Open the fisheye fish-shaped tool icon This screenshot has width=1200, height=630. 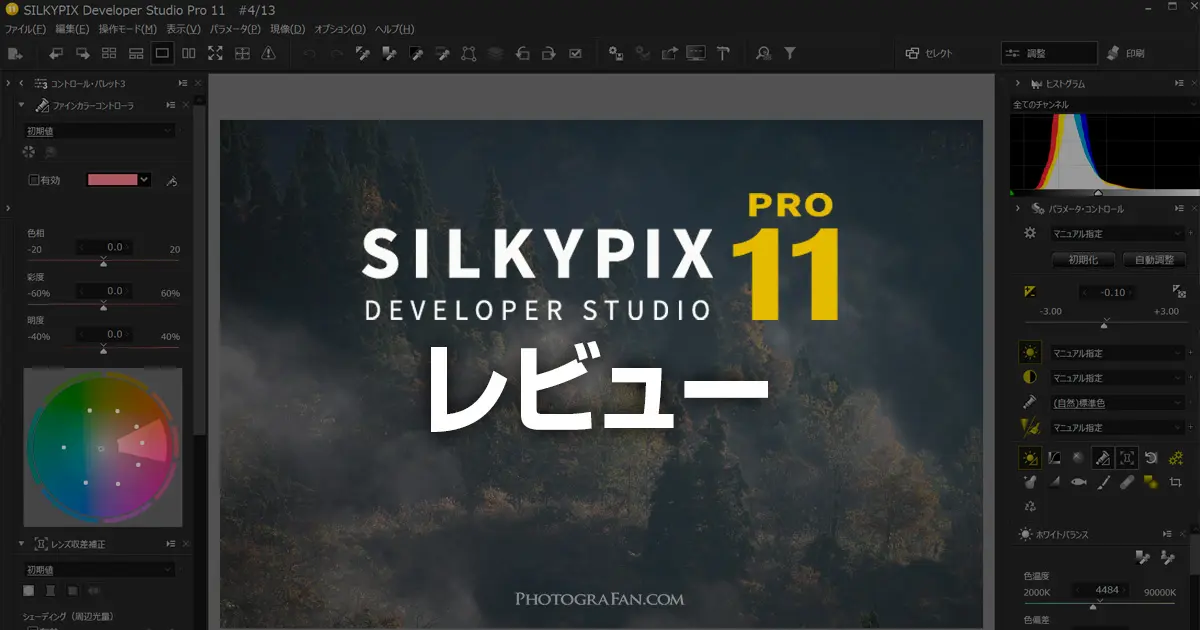click(1078, 482)
